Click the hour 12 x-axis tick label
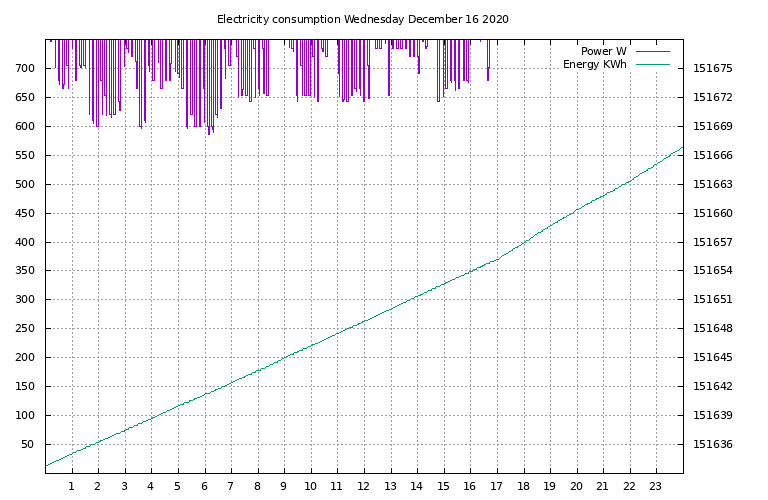The height and width of the screenshot is (500, 768). (363, 486)
